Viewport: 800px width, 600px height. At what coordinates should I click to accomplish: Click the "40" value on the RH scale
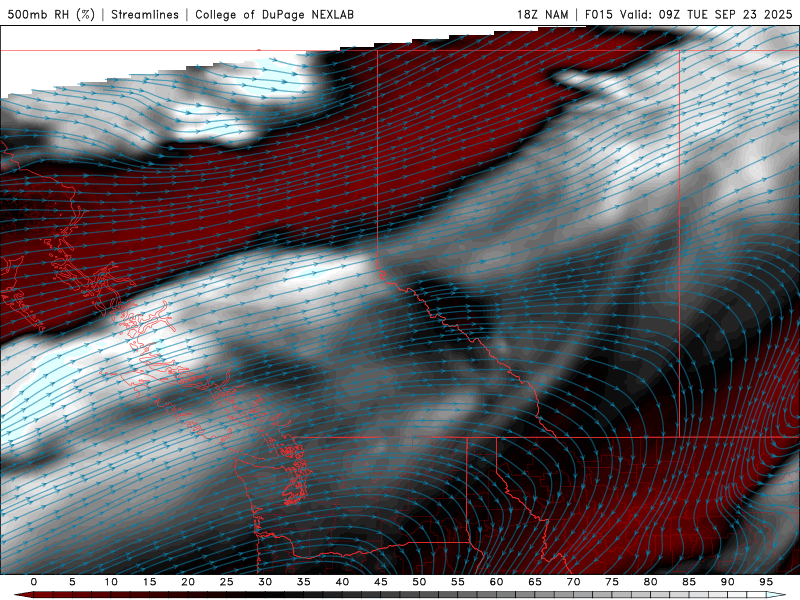342,582
